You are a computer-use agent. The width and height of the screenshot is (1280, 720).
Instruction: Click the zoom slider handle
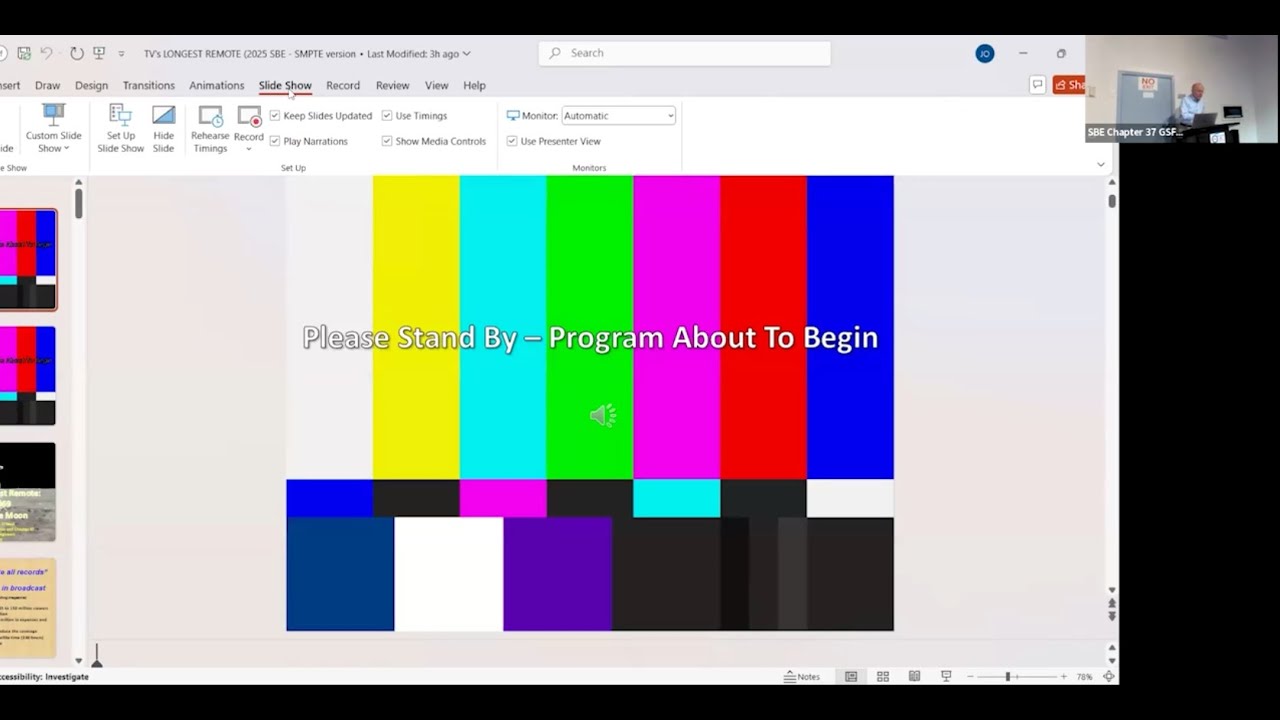1008,677
